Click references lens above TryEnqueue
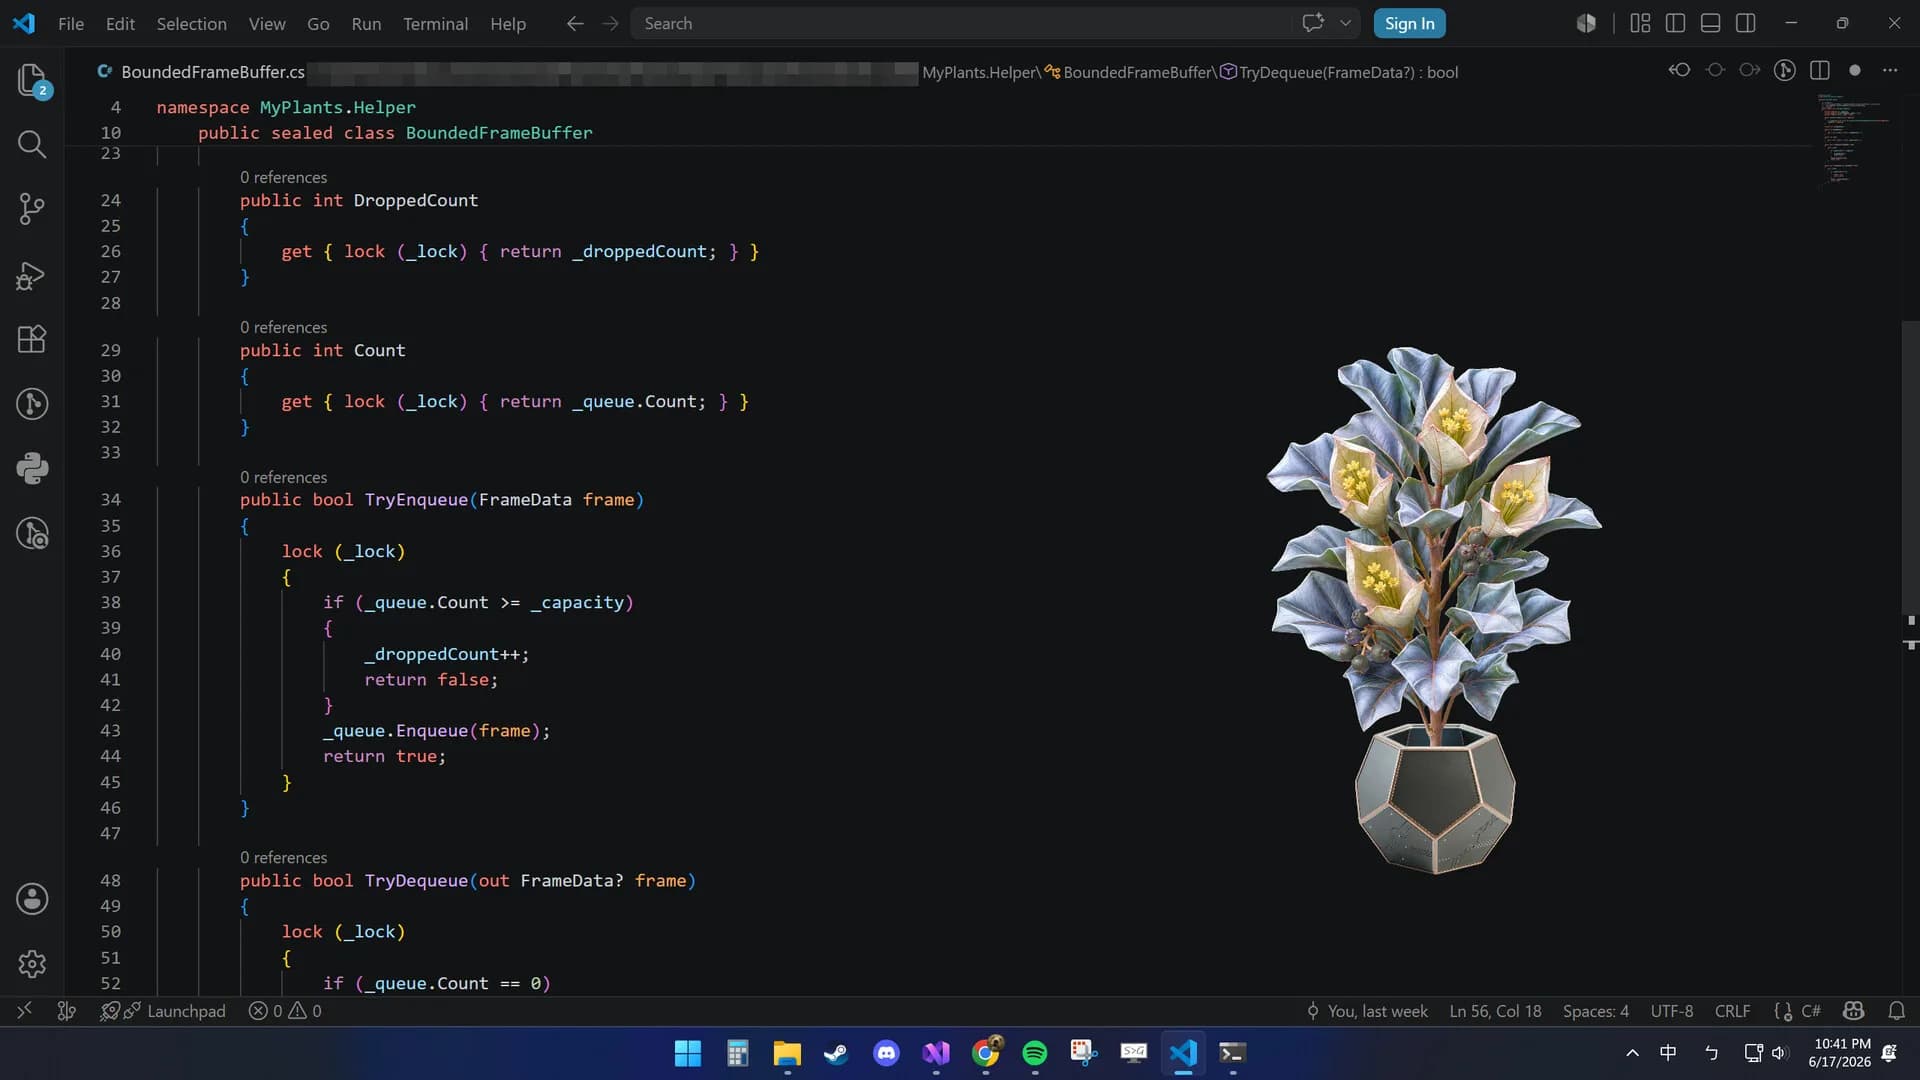1920x1080 pixels. [283, 477]
